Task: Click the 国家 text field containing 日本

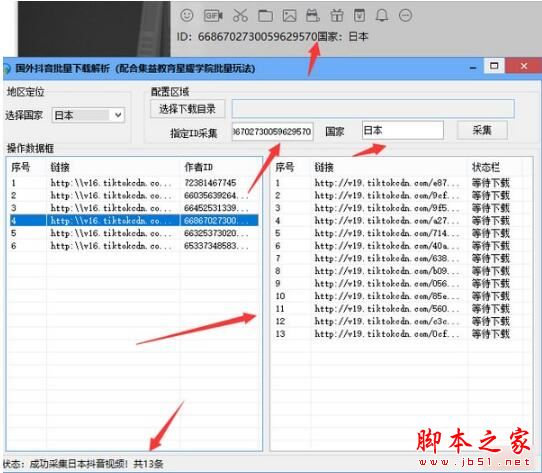Action: 403,130
